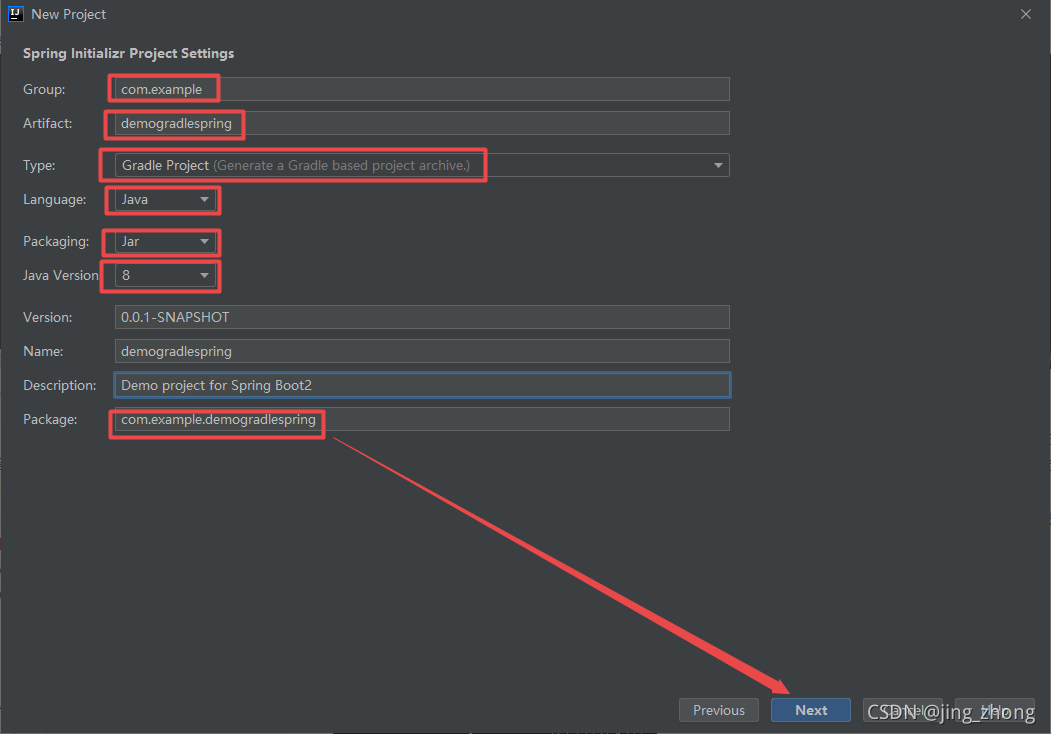
Task: Click the New Project window title
Action: coord(68,14)
